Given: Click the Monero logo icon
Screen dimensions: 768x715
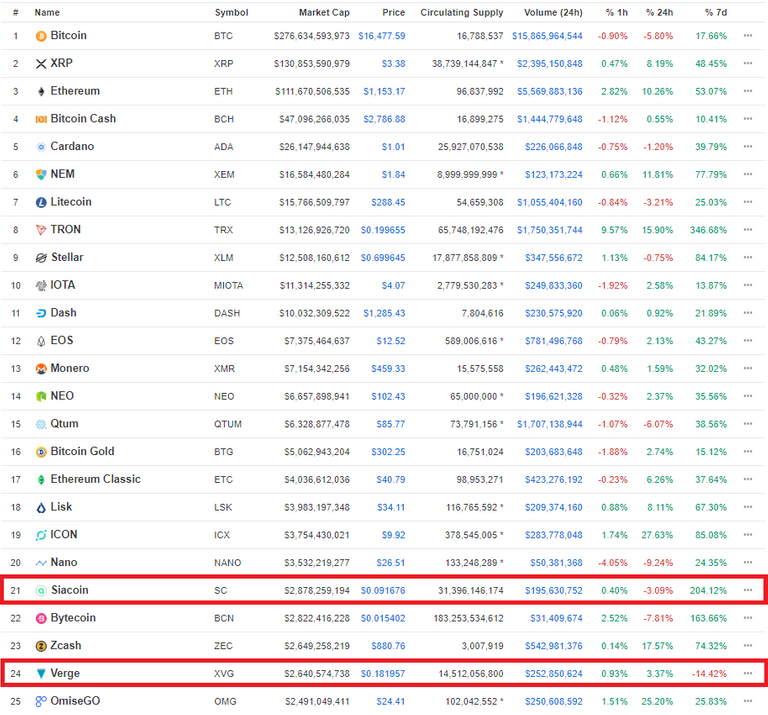Looking at the screenshot, I should (41, 369).
